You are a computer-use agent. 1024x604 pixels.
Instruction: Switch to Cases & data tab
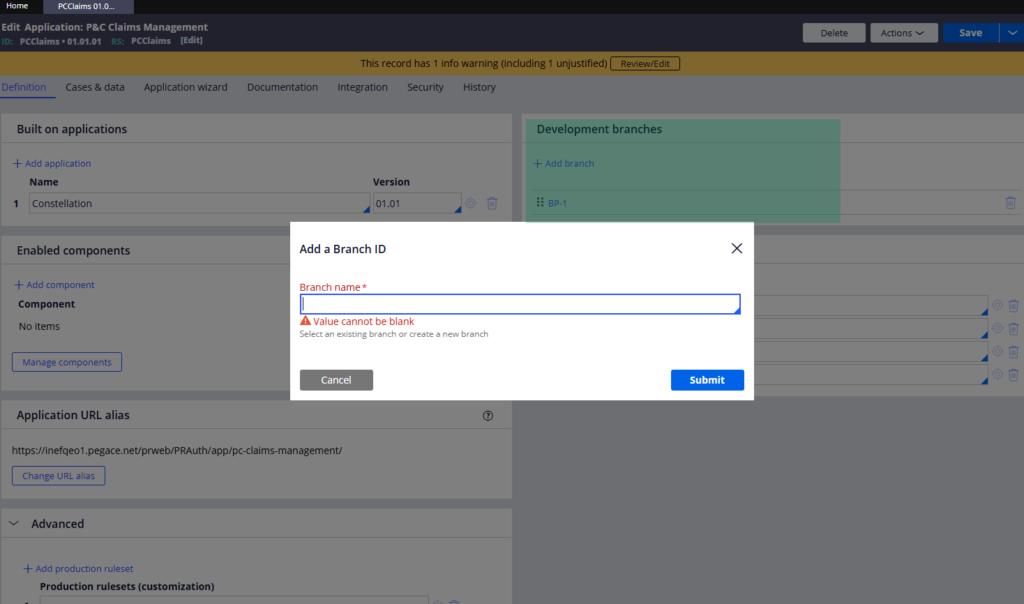95,87
